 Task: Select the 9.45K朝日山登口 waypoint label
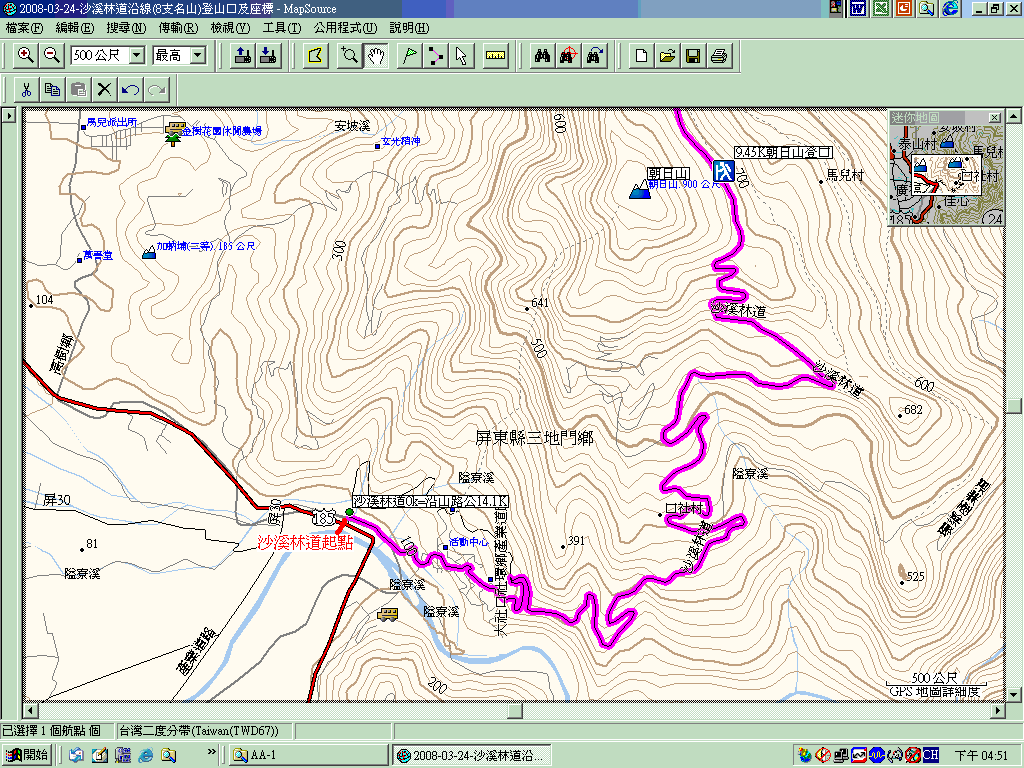click(783, 152)
